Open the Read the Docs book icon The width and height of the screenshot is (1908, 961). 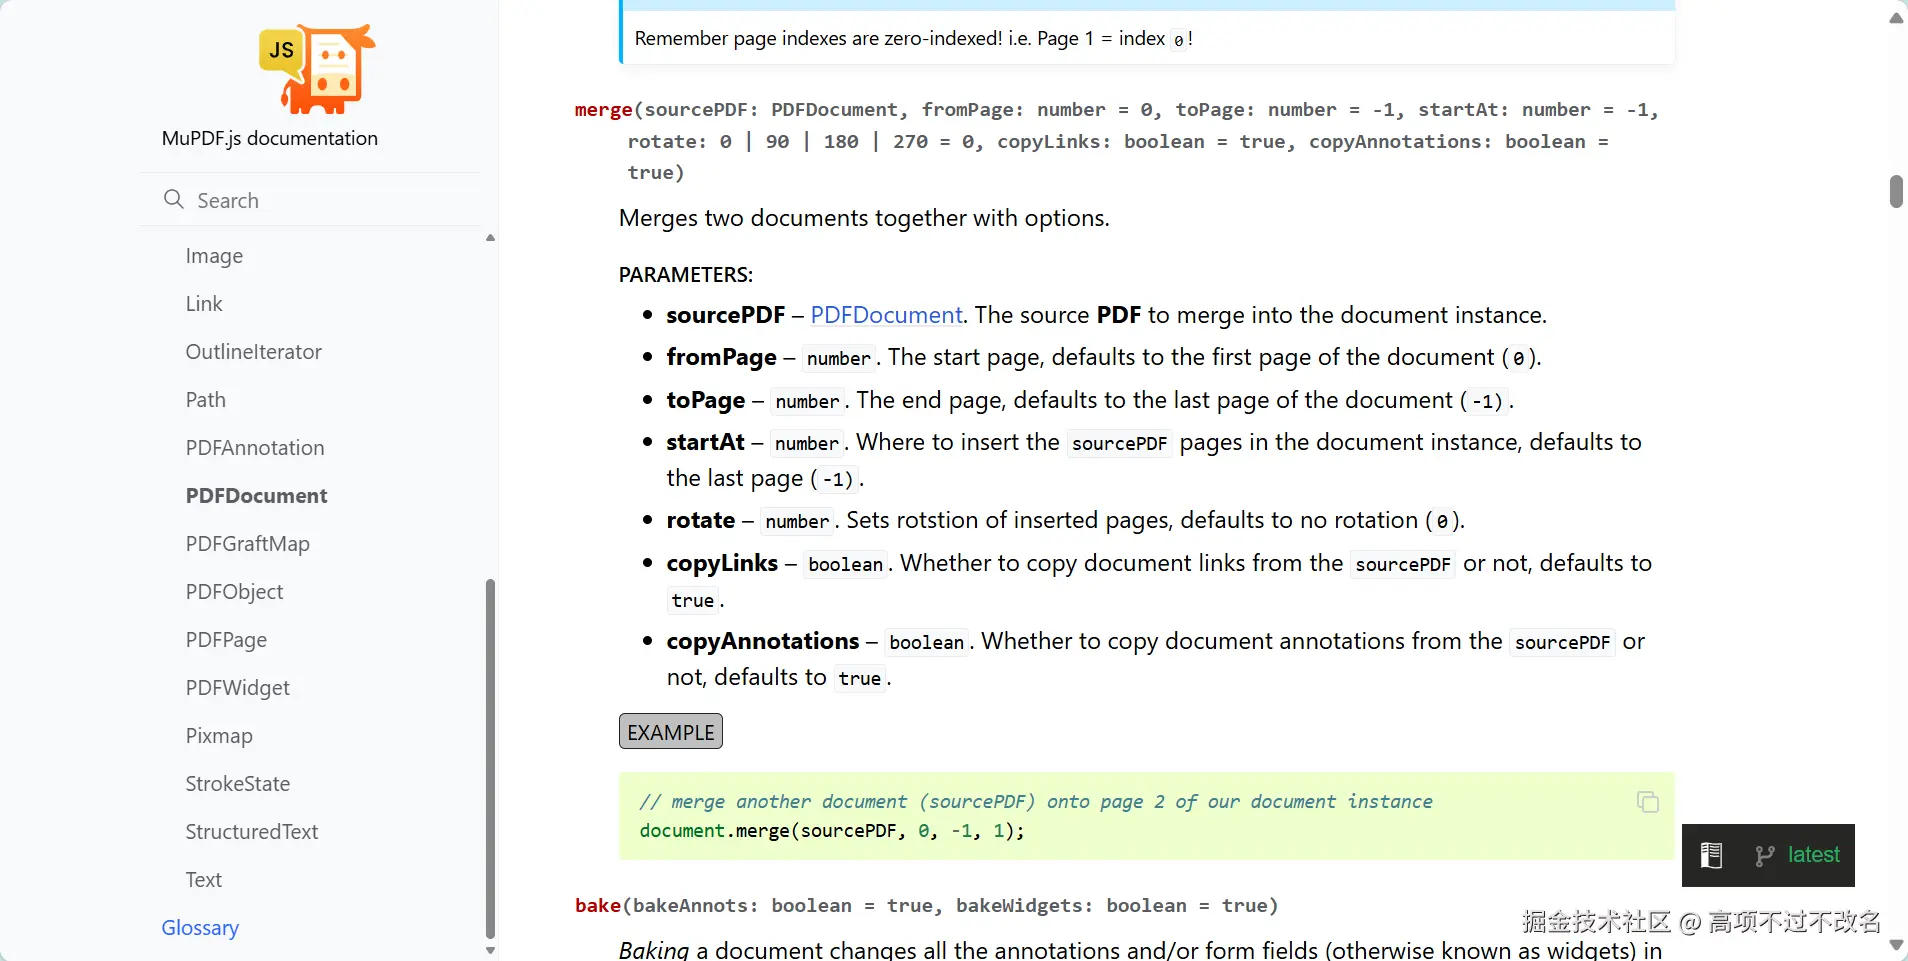tap(1711, 855)
